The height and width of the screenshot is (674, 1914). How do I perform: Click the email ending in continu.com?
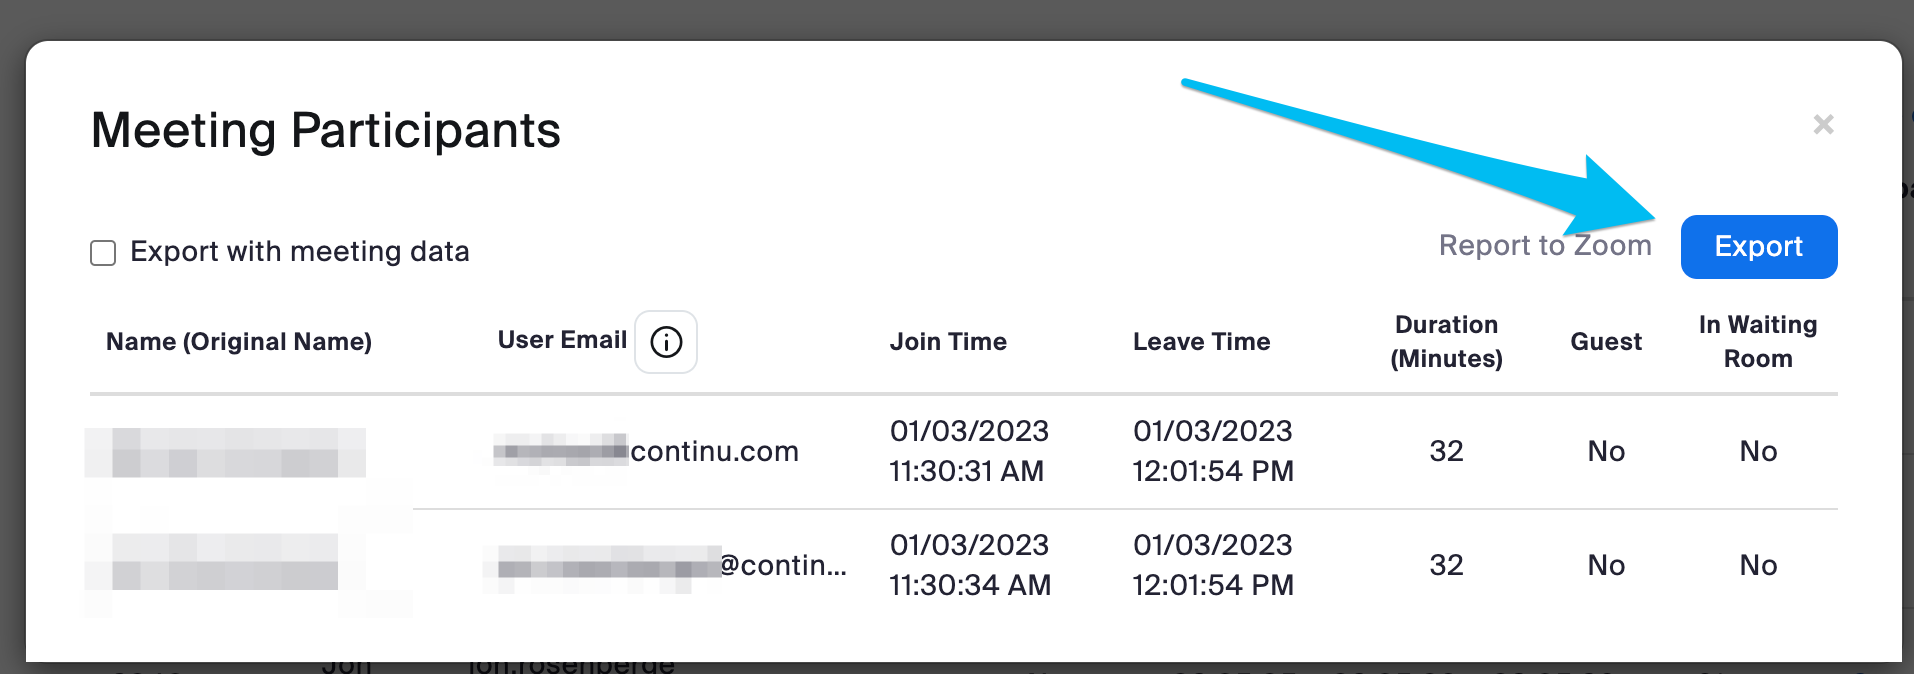pos(646,452)
